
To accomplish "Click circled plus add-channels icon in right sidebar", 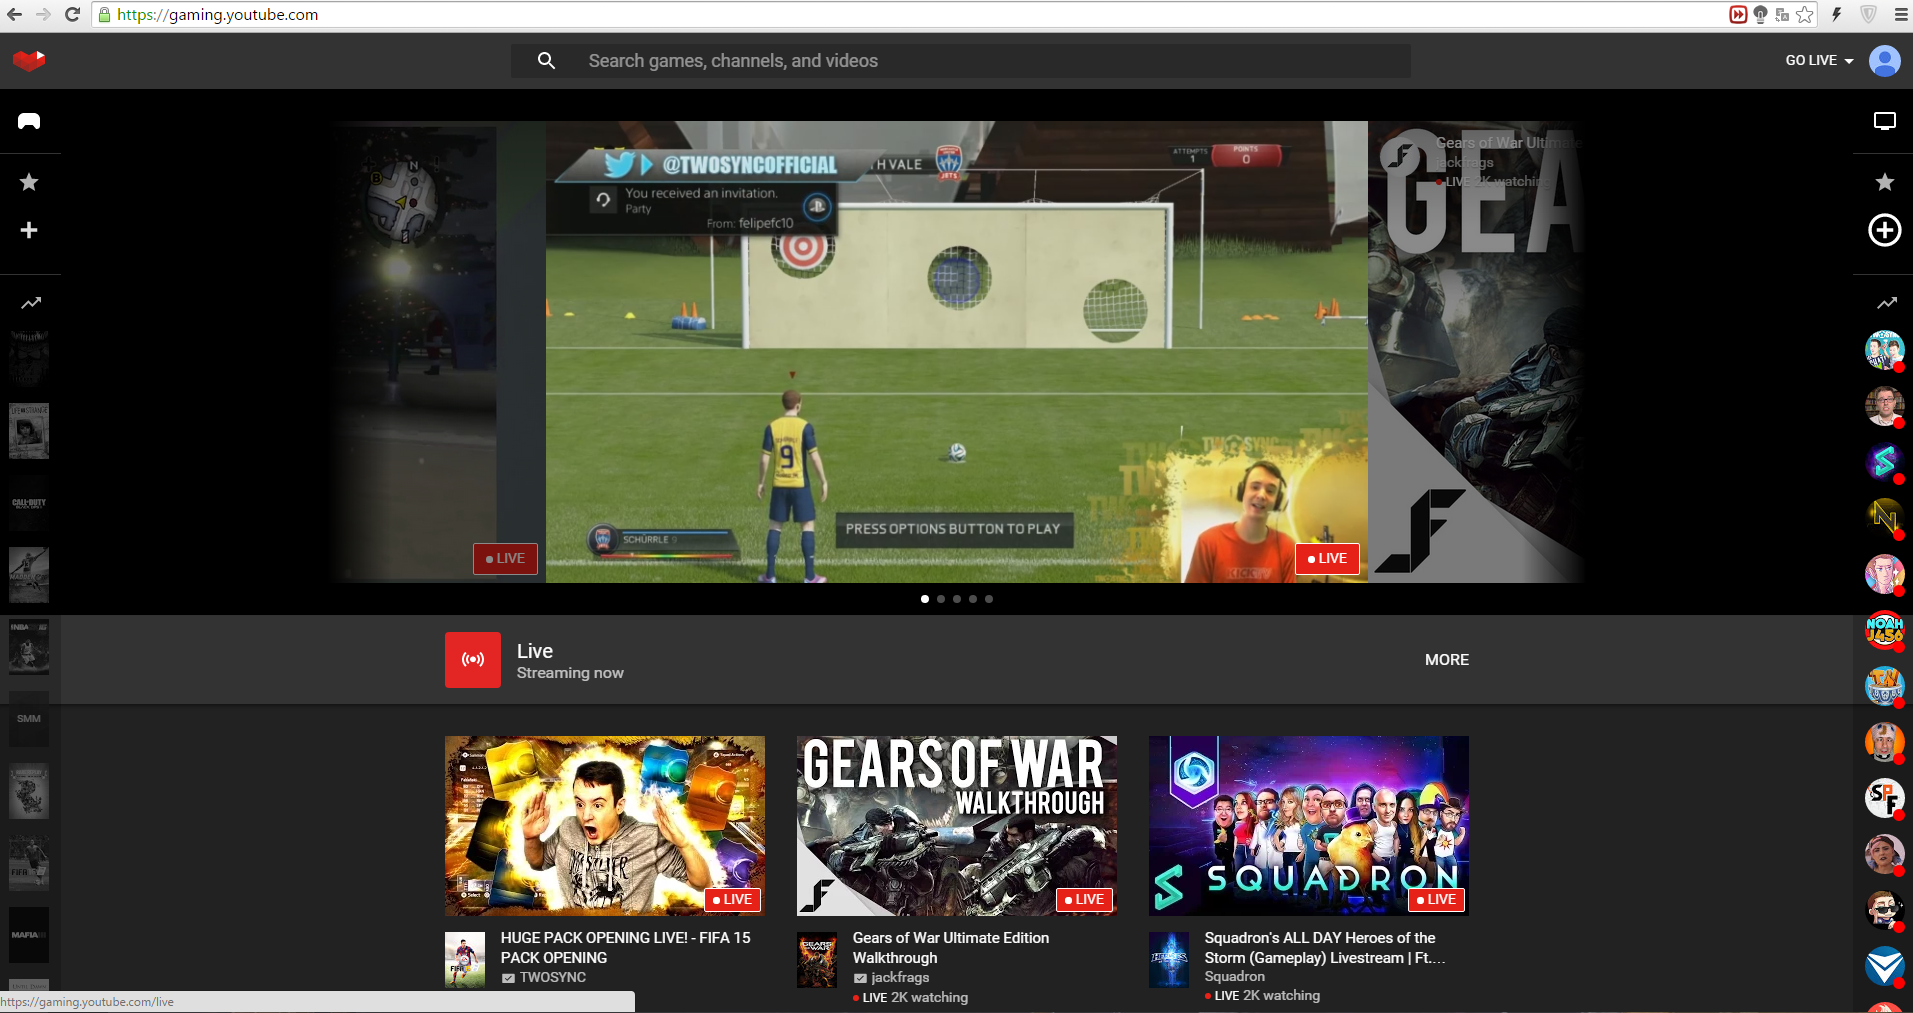I will coord(1884,230).
